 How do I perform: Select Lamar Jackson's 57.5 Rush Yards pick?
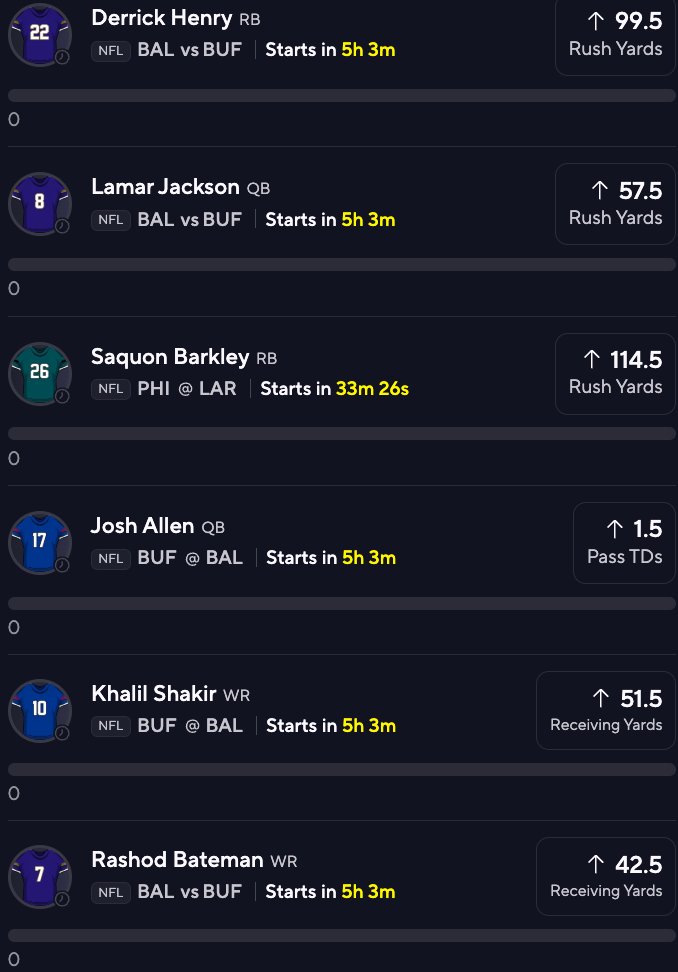615,204
